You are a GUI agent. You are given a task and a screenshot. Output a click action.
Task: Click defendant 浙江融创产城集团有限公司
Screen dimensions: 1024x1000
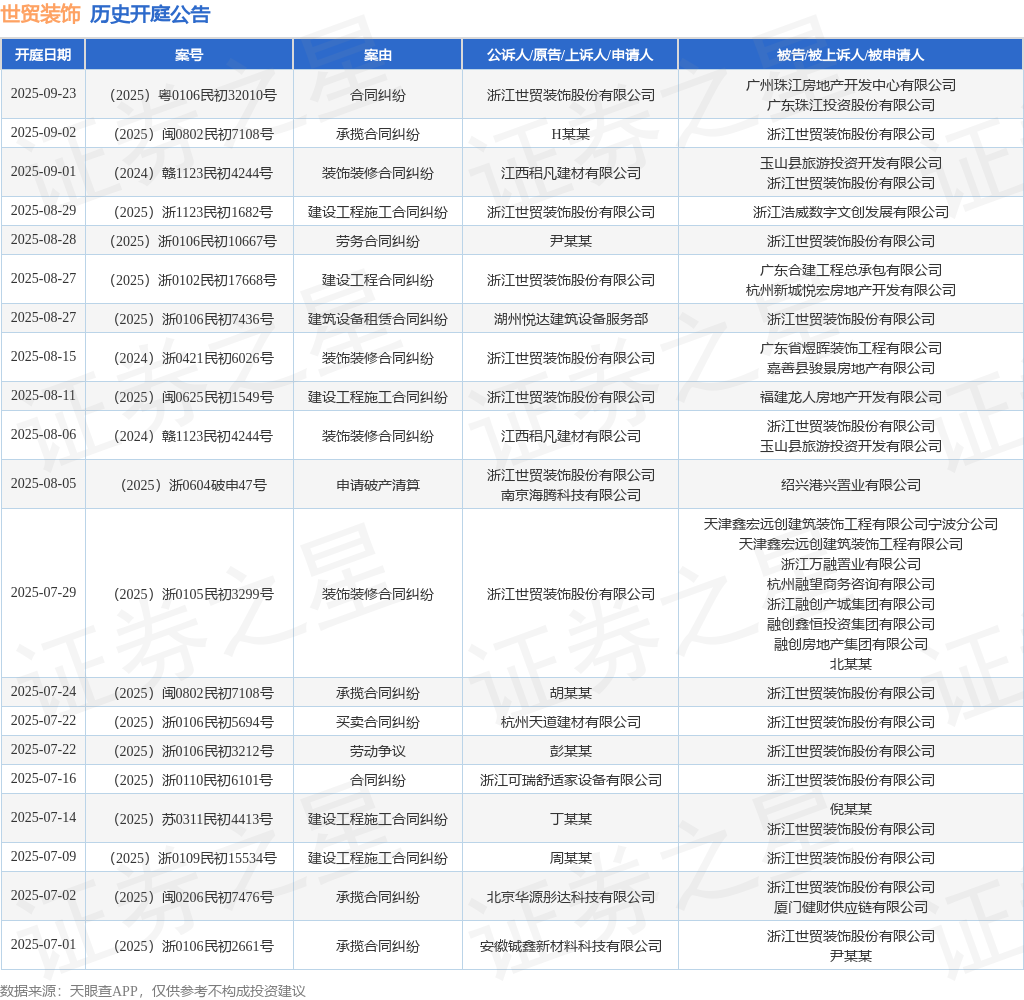[x=850, y=604]
